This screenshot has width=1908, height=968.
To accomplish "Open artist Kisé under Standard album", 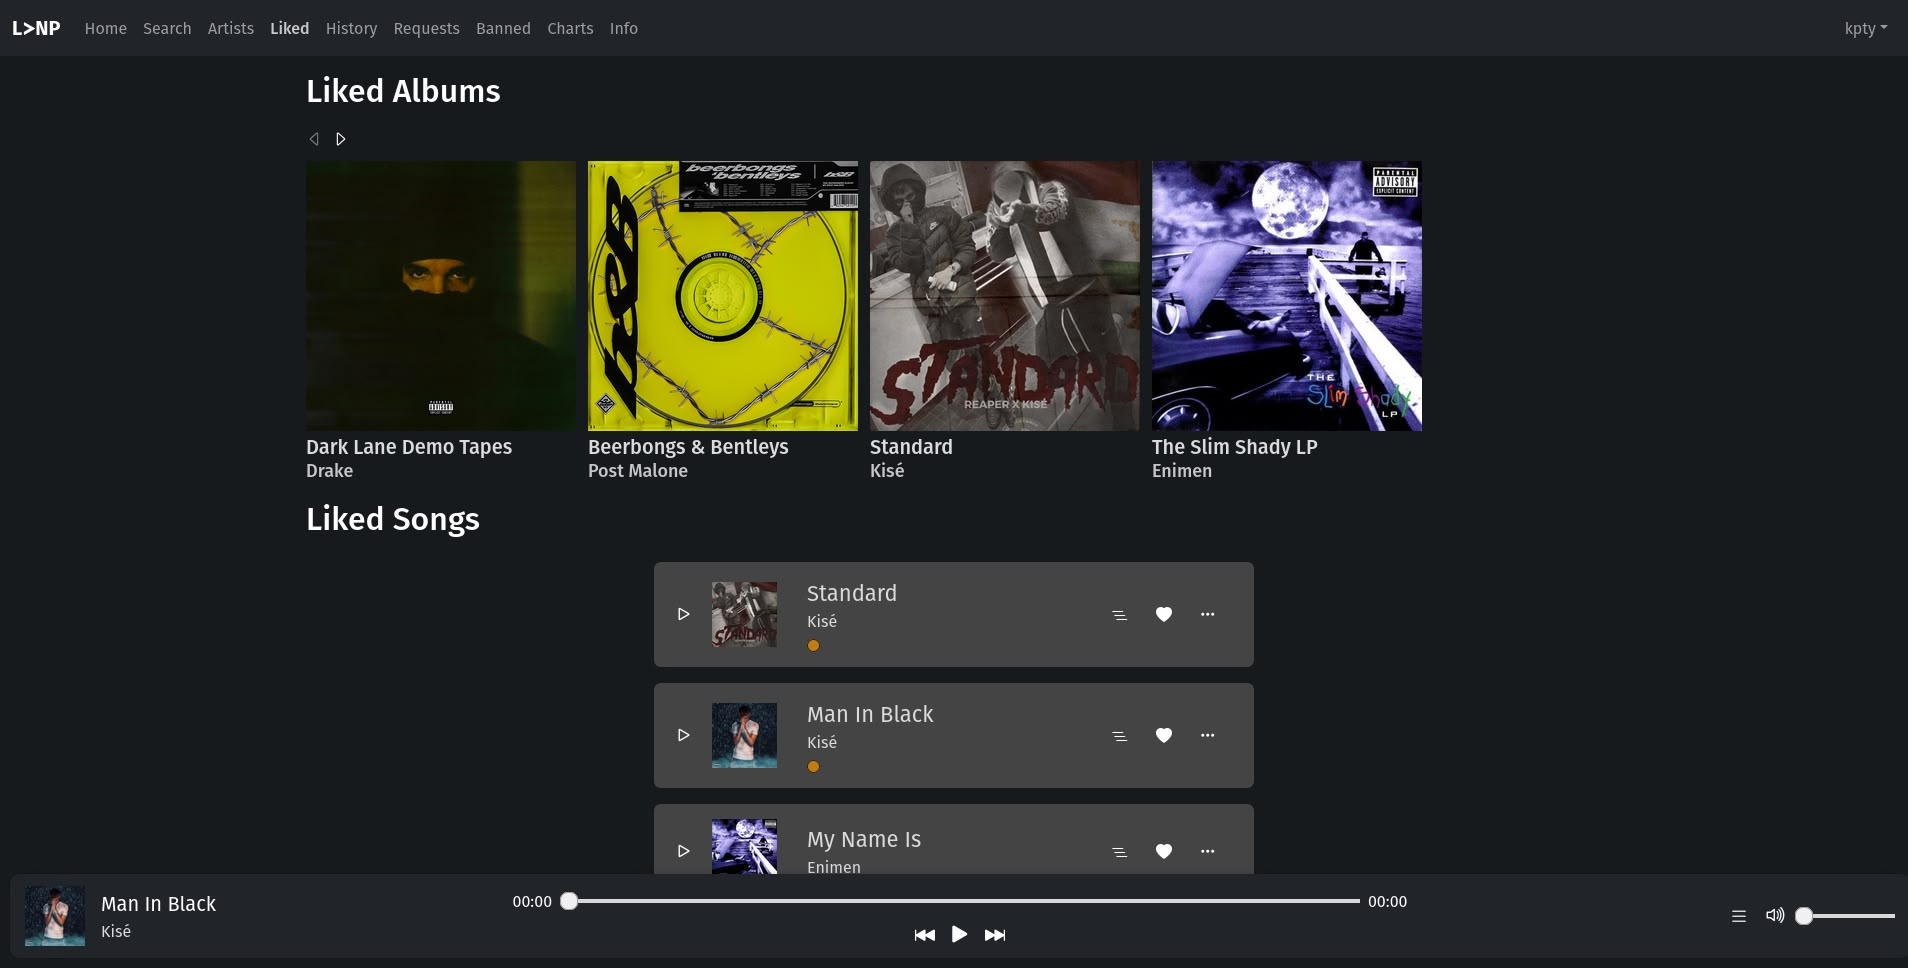I will 887,471.
